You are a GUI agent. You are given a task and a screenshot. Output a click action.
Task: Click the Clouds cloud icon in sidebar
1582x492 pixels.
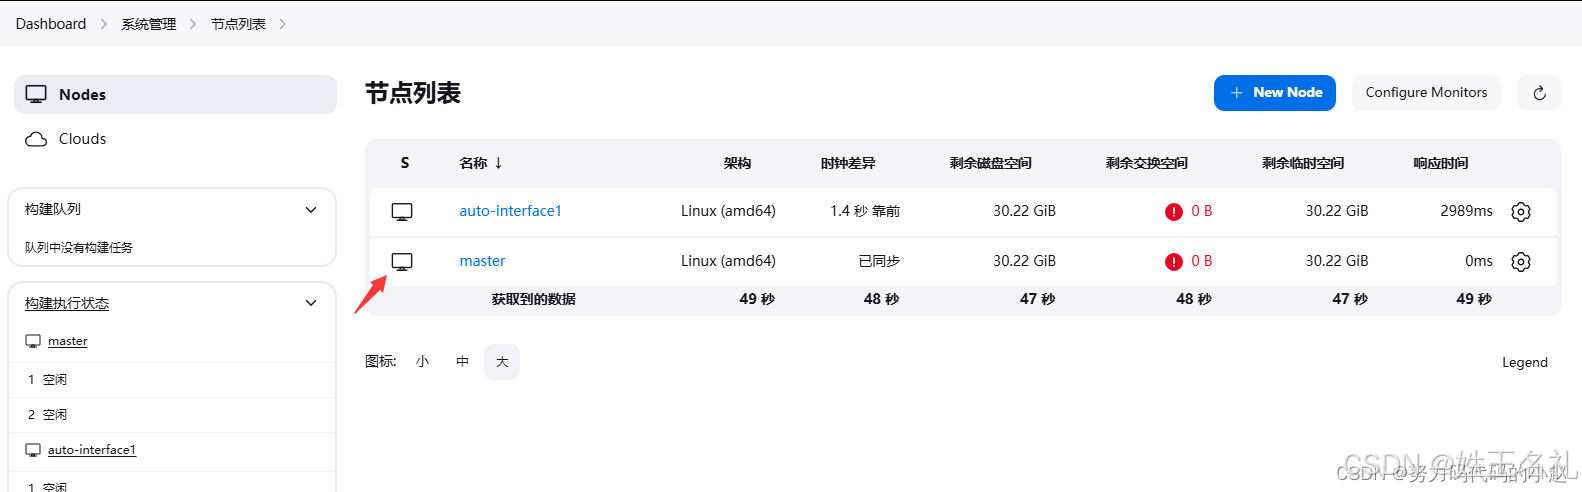[x=36, y=139]
